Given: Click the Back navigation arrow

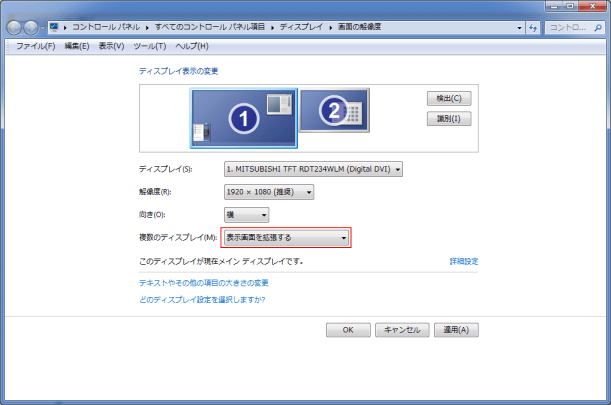Looking at the screenshot, I should (14, 28).
